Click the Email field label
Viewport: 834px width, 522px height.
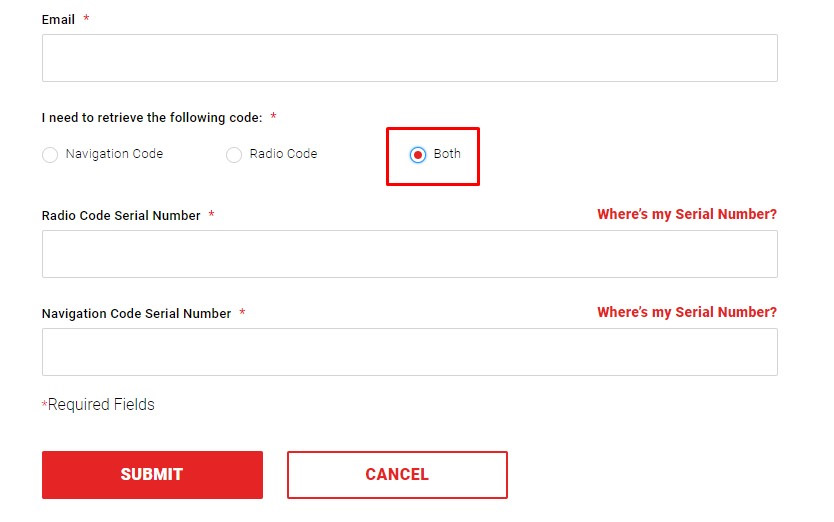(58, 20)
